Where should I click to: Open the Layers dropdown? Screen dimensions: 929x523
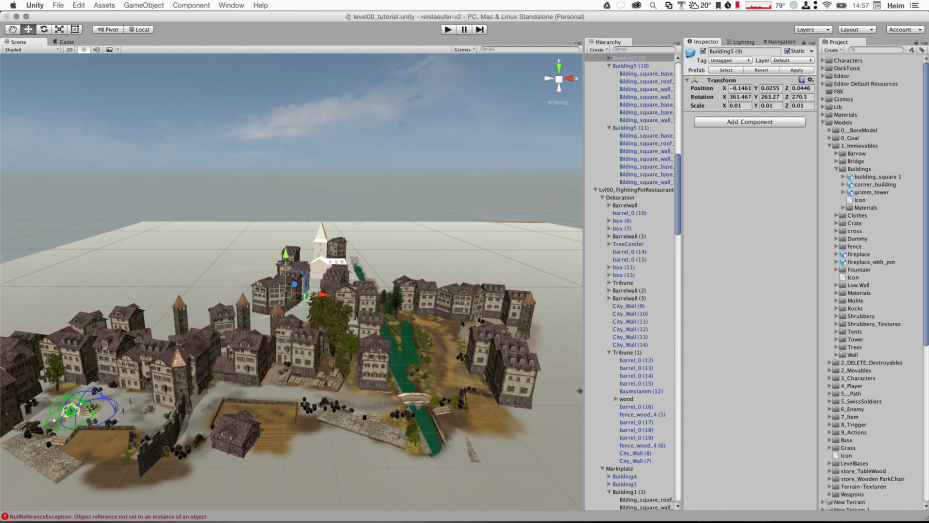[x=812, y=29]
